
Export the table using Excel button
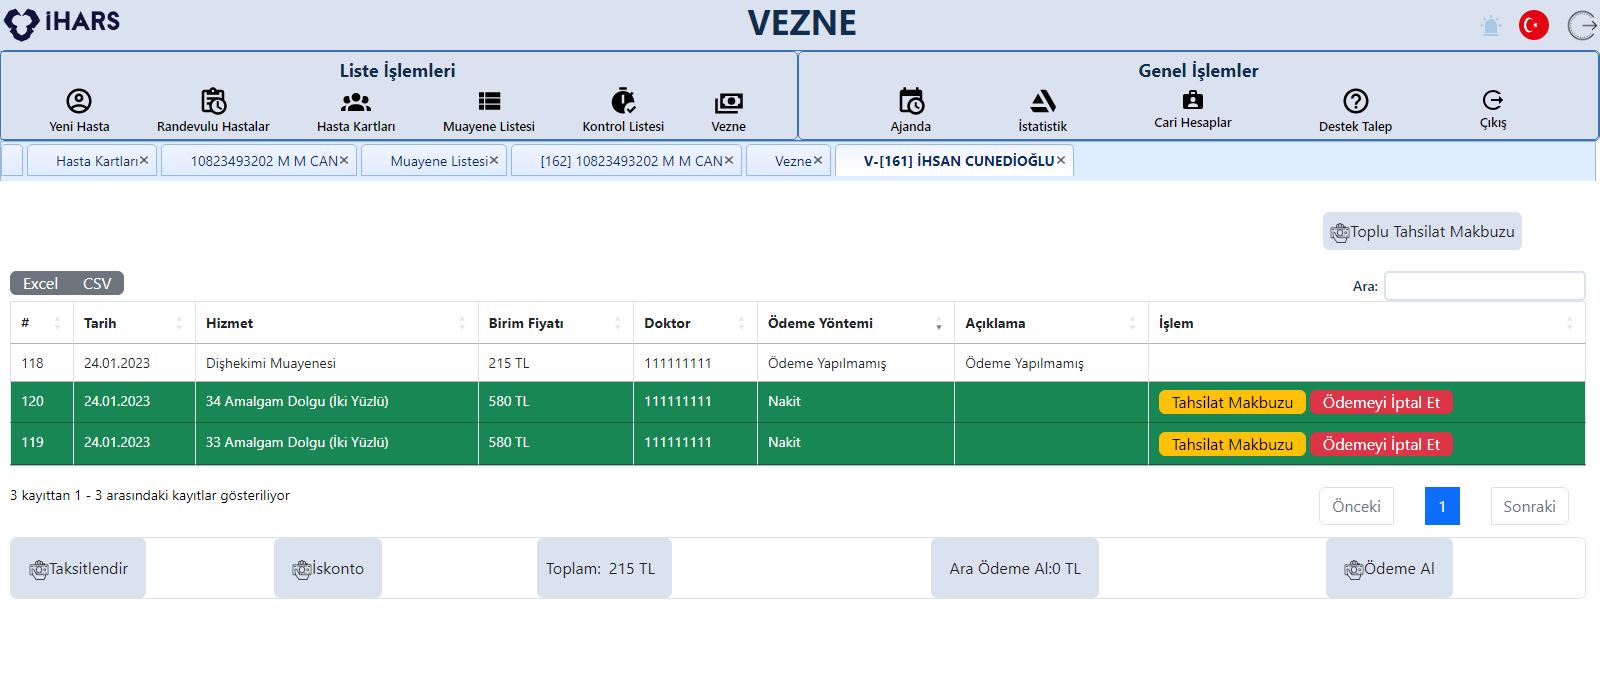41,284
